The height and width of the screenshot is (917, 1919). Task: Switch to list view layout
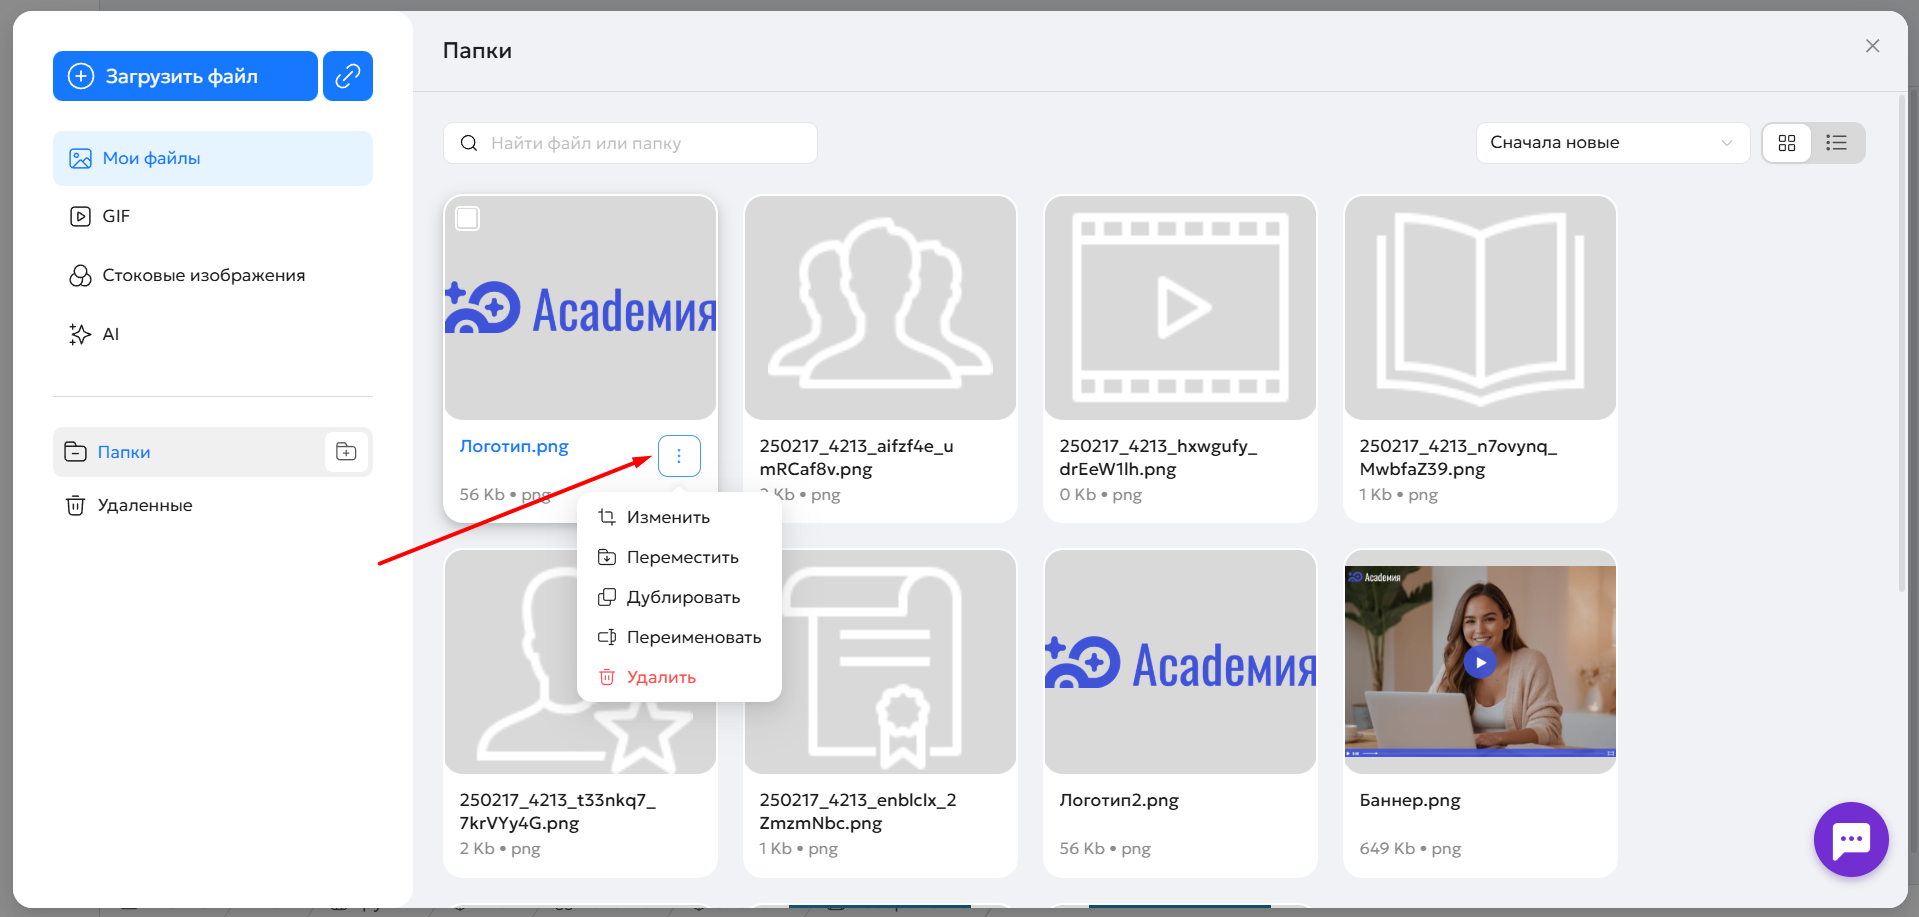pos(1836,143)
